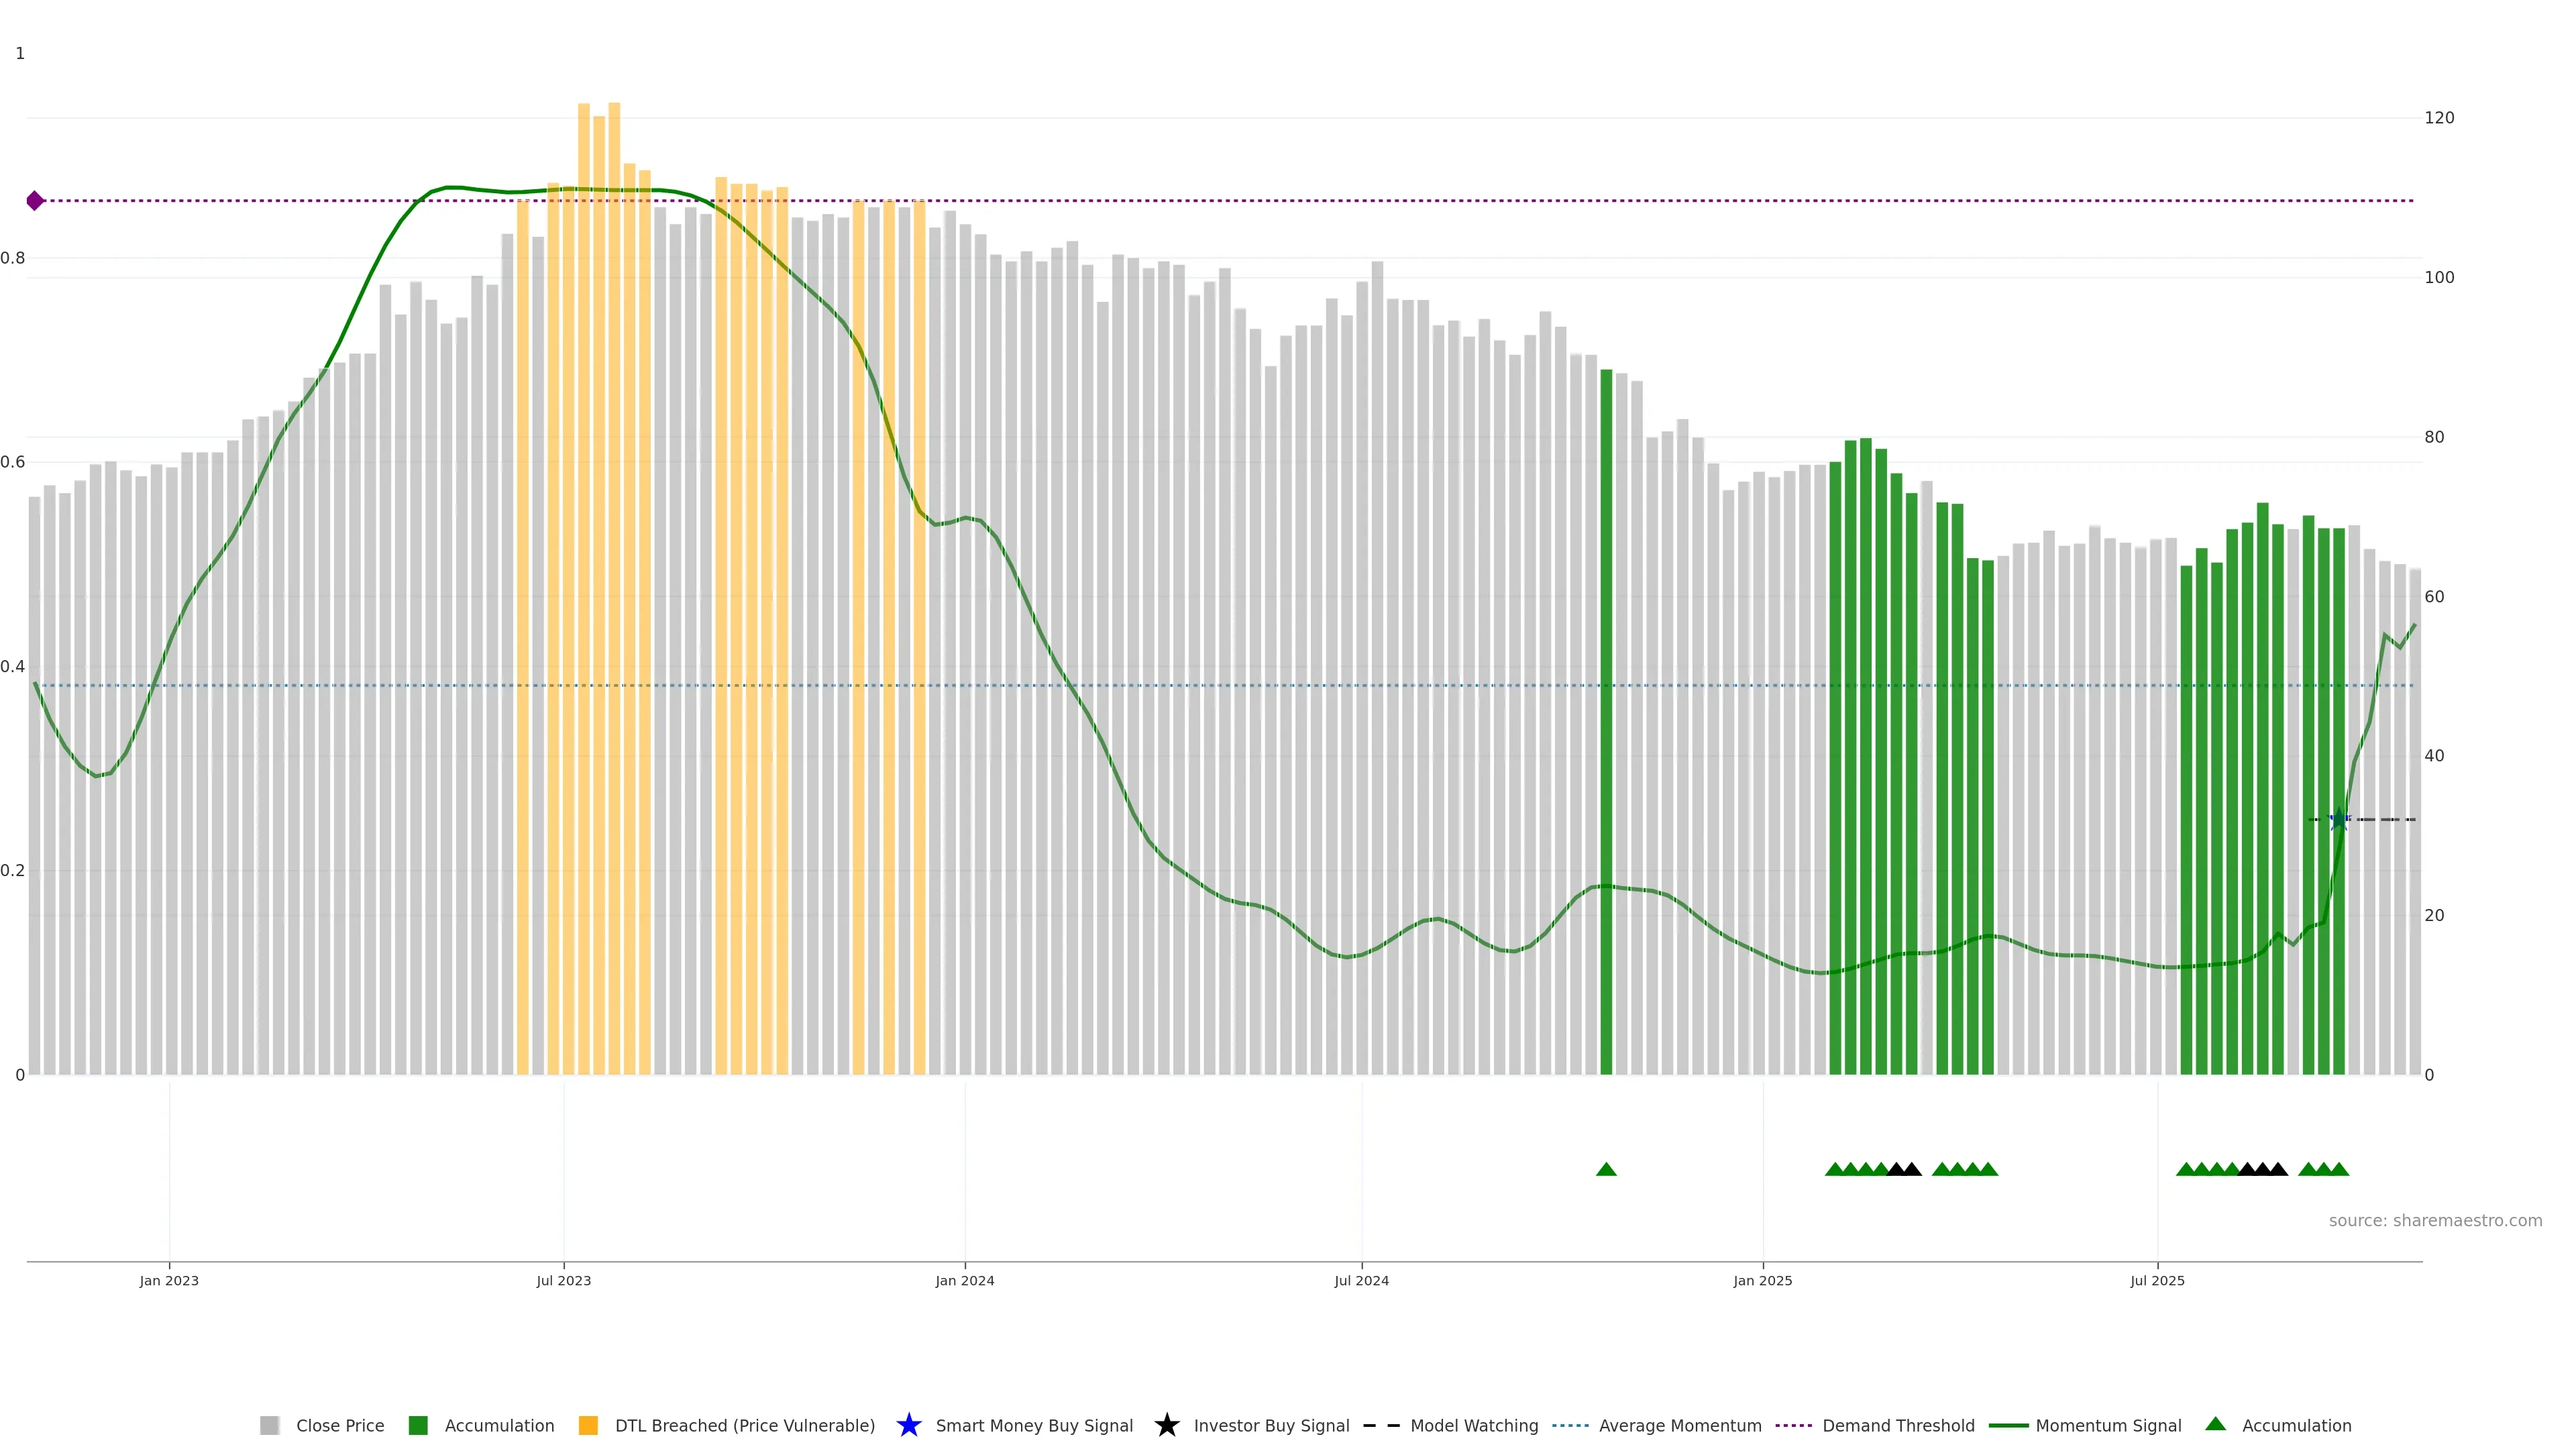Click the lone accumulation triangle before Jan 2025
Image resolution: width=2576 pixels, height=1449 pixels.
[1606, 1169]
